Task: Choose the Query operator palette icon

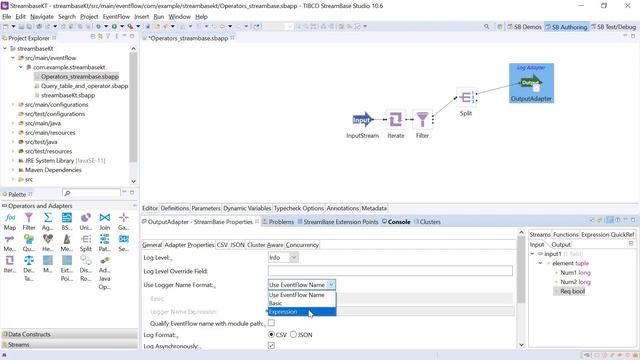Action: 29,243
